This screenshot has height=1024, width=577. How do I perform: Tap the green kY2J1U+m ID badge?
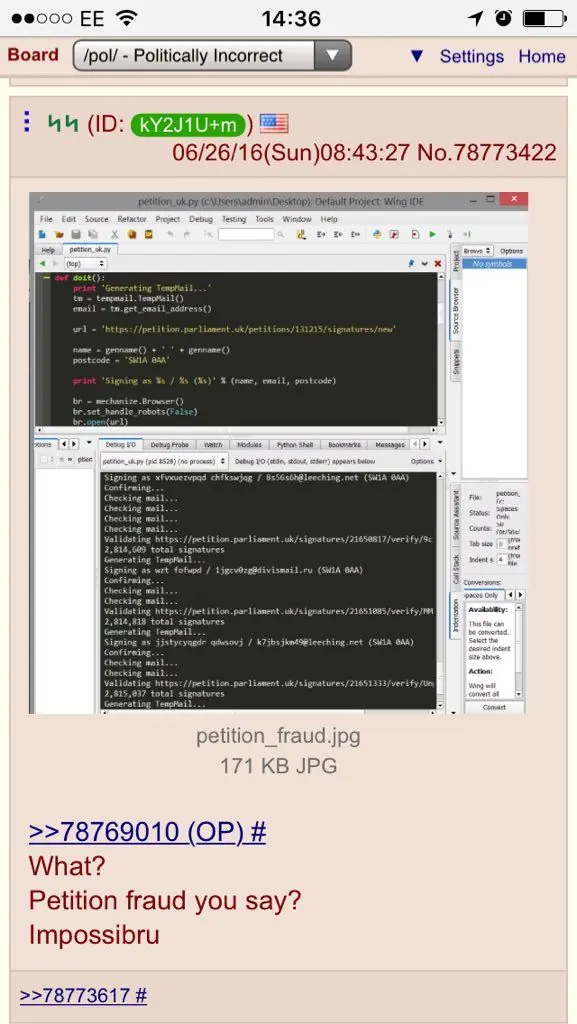pos(188,124)
